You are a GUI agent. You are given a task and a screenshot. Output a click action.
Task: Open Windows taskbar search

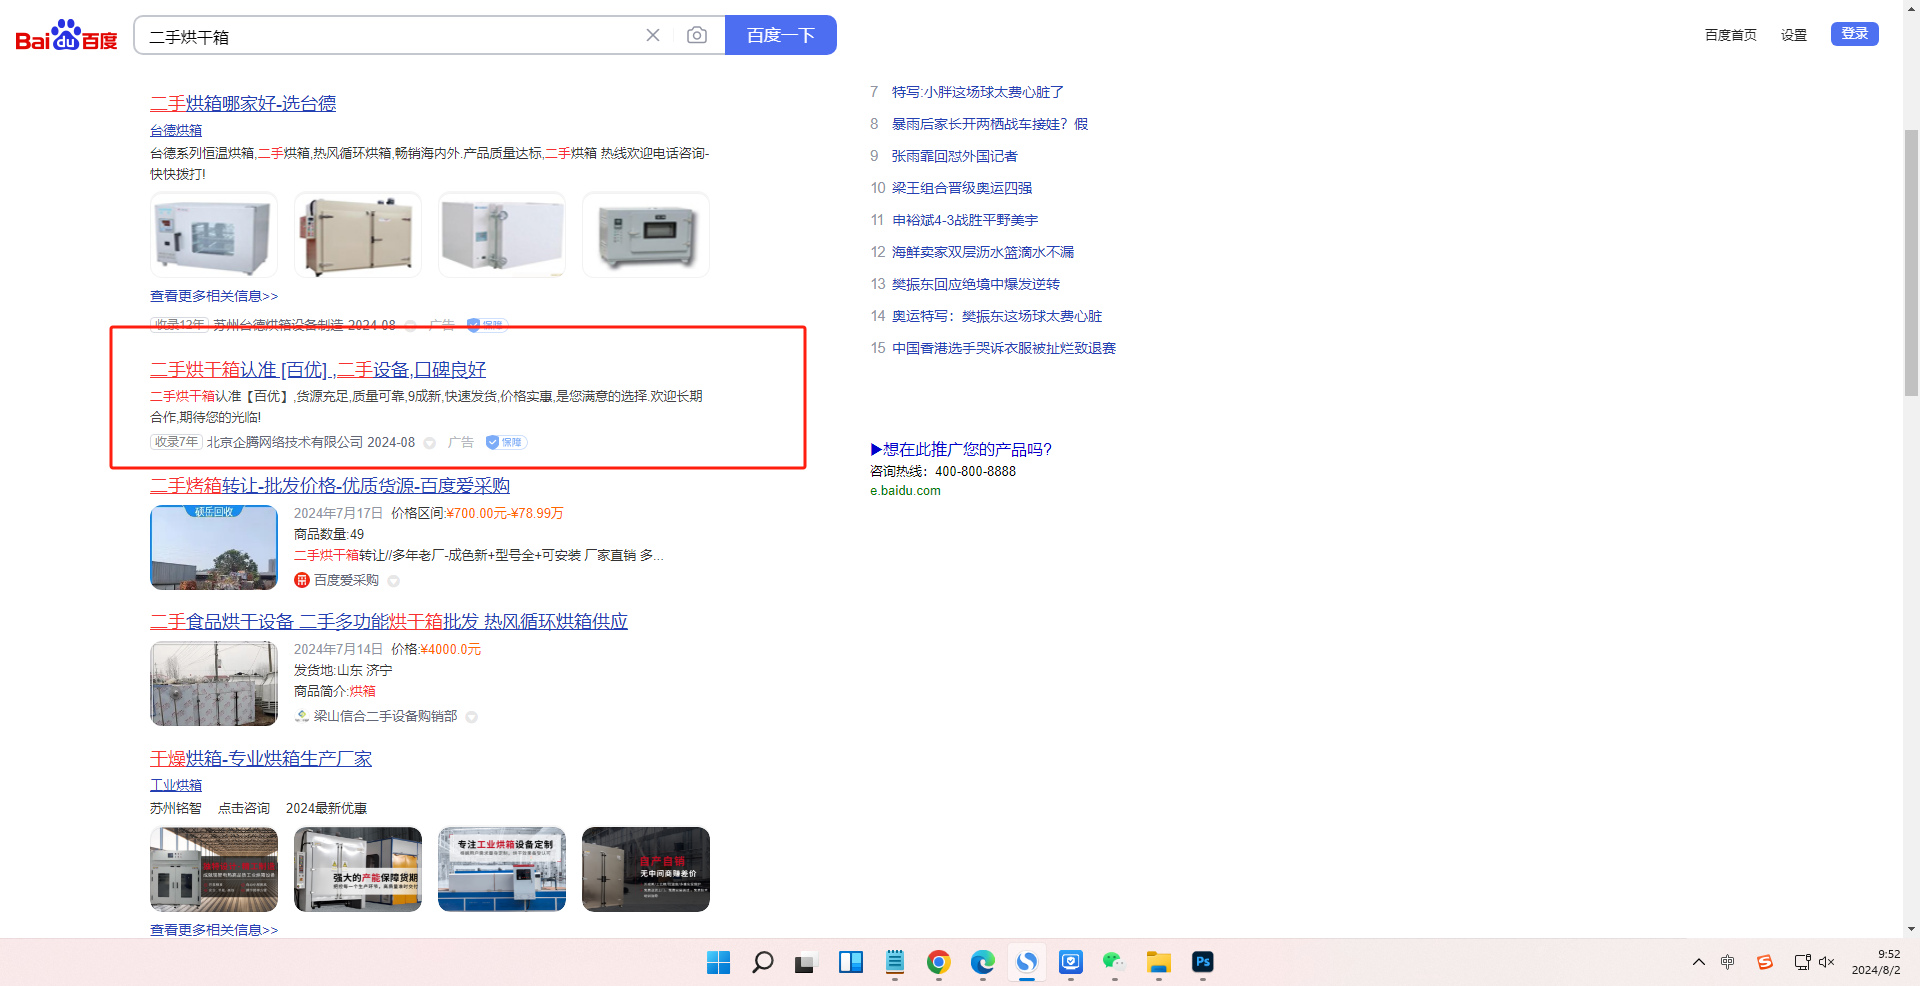click(x=762, y=962)
